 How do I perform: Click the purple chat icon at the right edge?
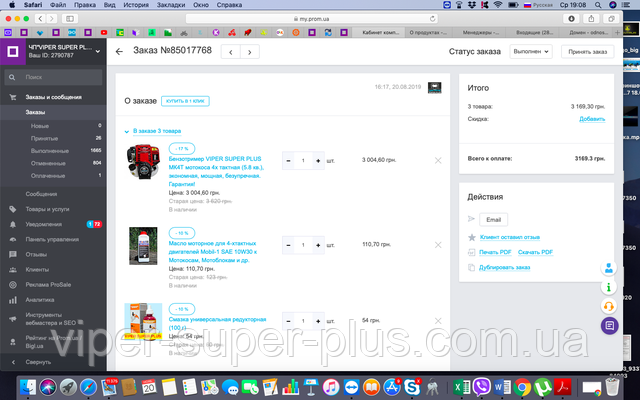coord(609,326)
